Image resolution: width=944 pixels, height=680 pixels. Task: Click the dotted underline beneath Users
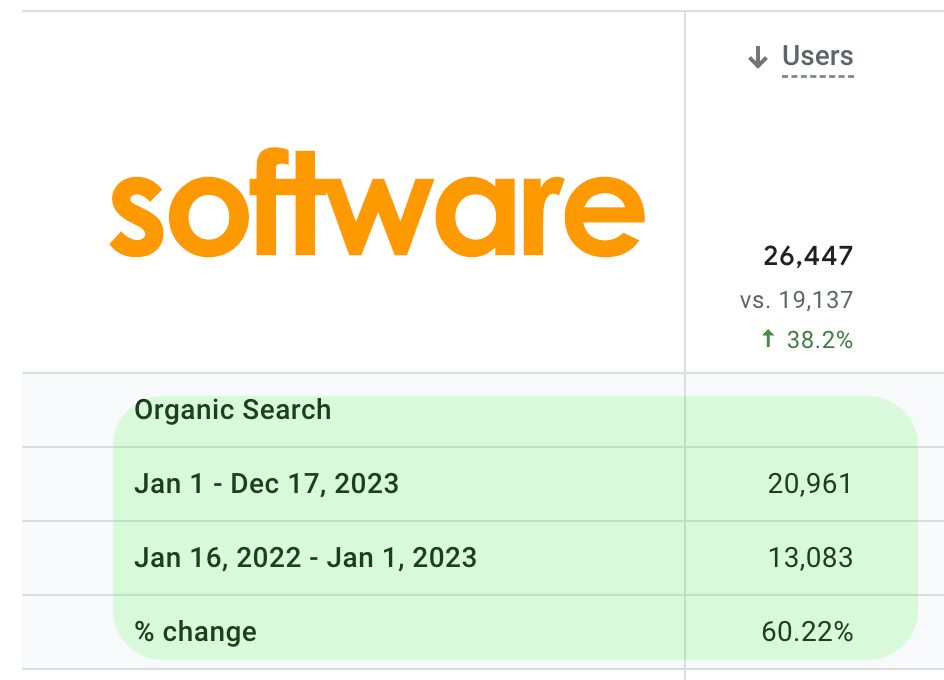pos(818,76)
